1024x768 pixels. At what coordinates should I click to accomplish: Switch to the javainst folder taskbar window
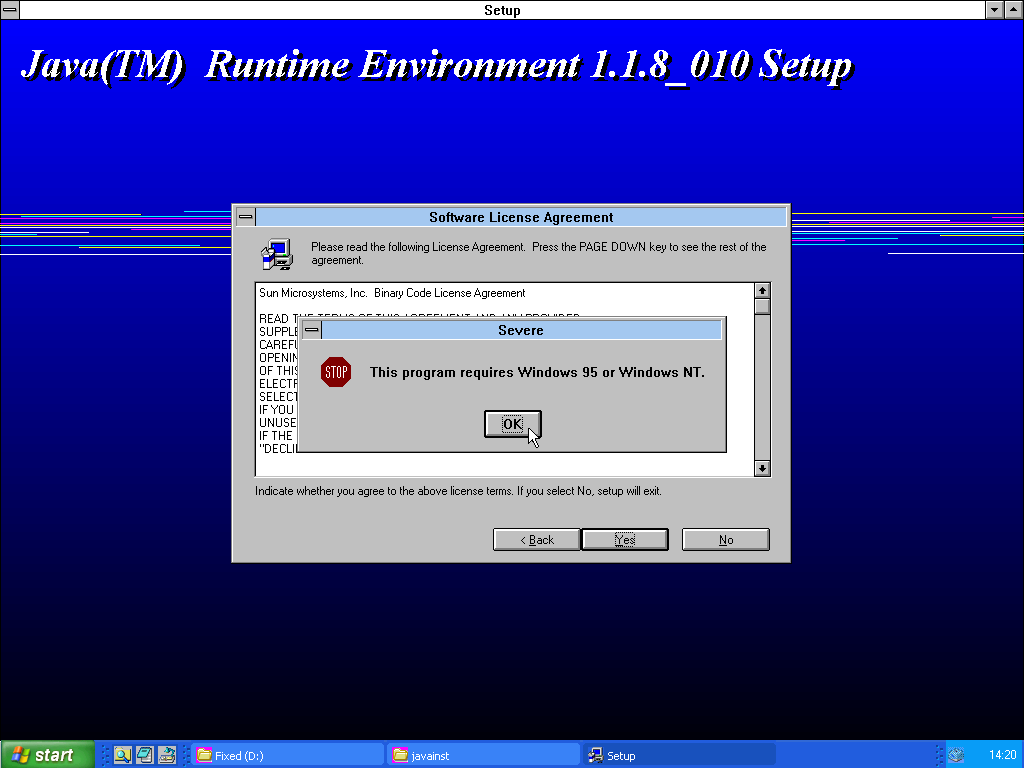point(484,755)
